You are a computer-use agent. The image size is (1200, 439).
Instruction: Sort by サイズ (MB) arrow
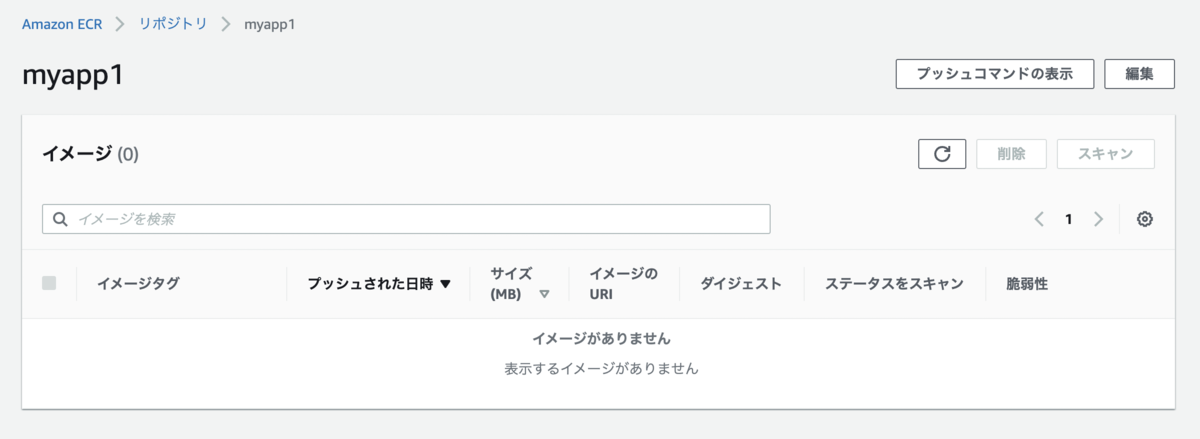[545, 295]
